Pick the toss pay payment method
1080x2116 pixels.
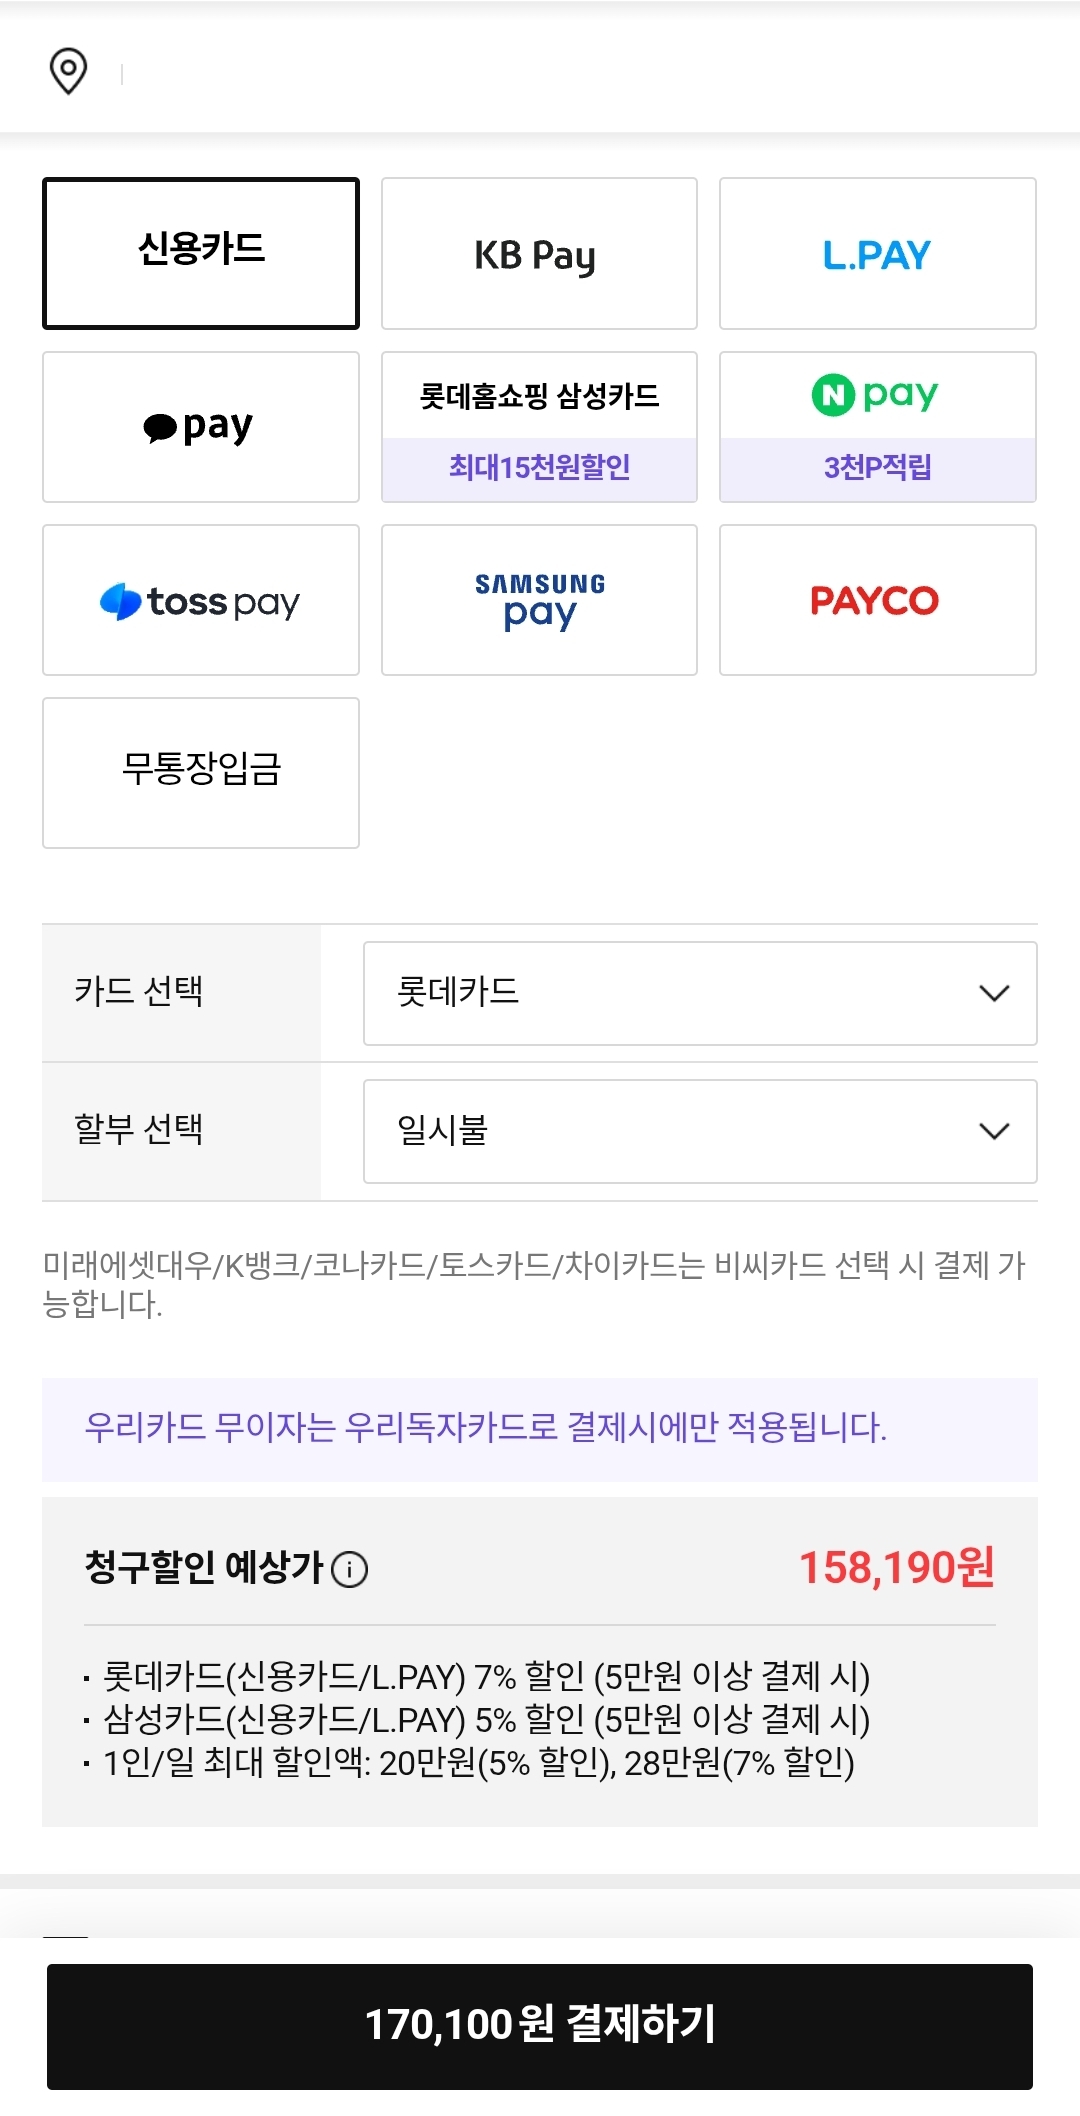(201, 600)
